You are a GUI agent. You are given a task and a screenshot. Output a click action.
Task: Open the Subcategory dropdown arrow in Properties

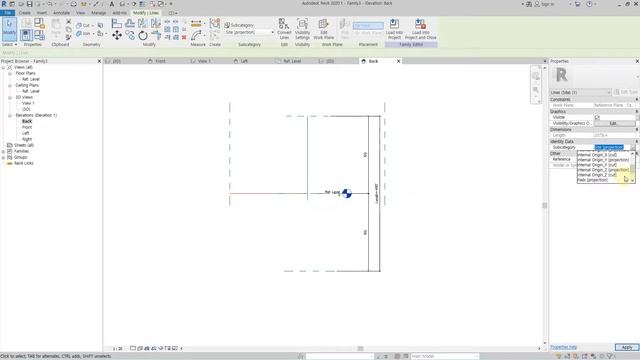[633, 147]
